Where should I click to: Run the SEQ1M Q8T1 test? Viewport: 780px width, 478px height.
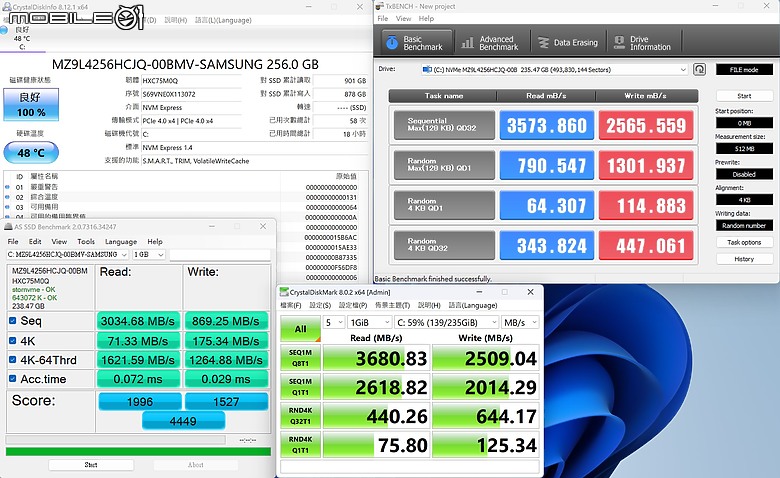[300, 358]
